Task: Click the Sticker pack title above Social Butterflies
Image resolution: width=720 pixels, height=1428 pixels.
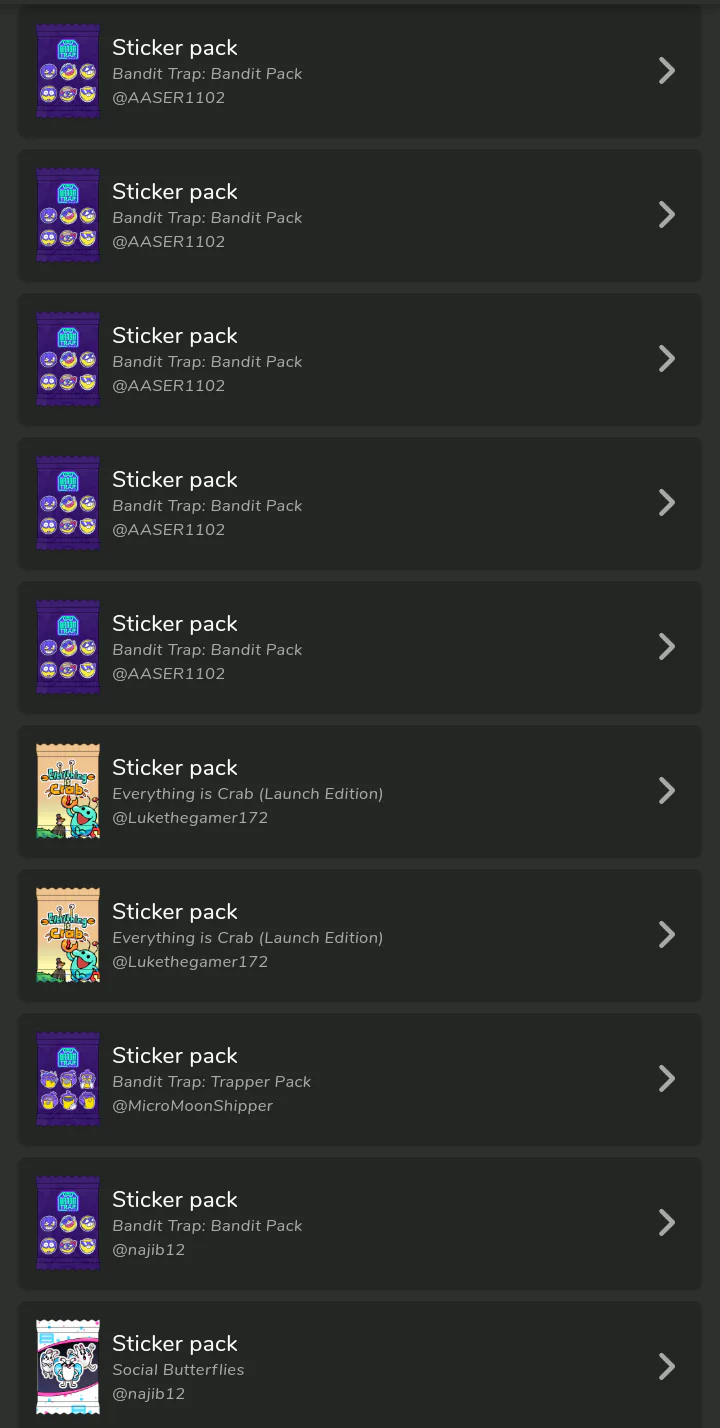Action: tap(175, 1344)
